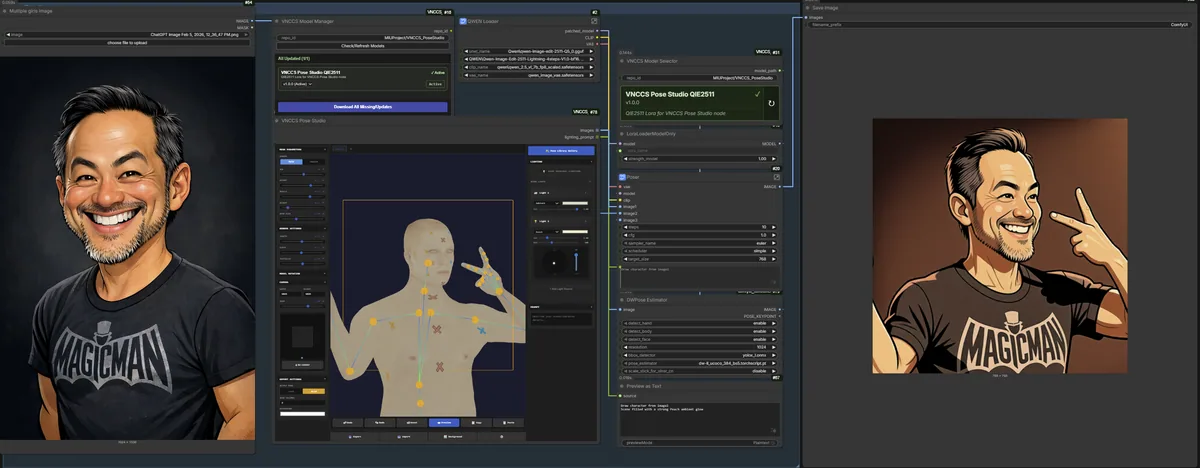Collapse the Save Image node
The width and height of the screenshot is (1200, 468).
[x=807, y=7]
